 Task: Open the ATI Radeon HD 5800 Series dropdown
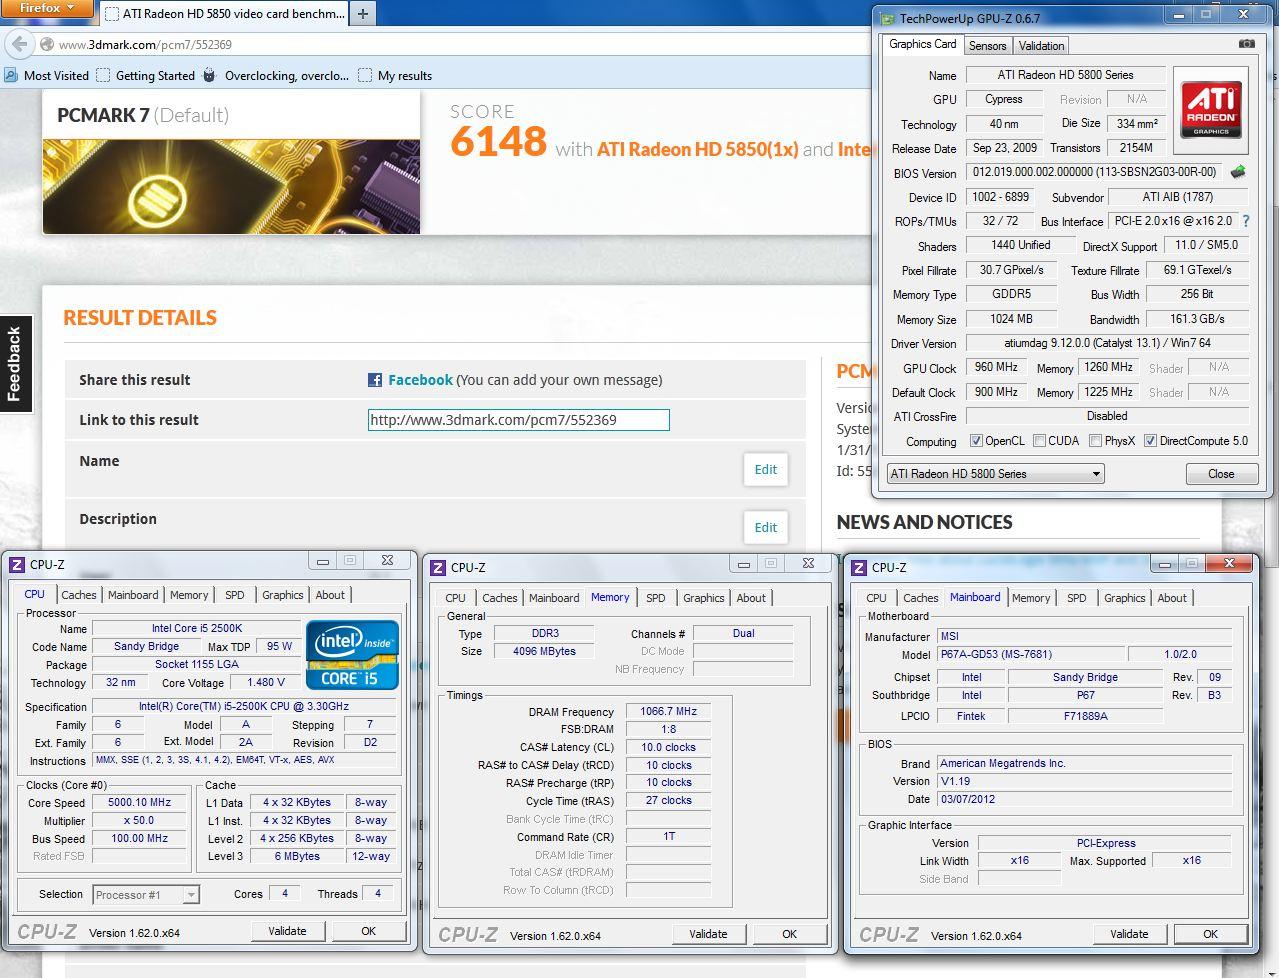[995, 474]
